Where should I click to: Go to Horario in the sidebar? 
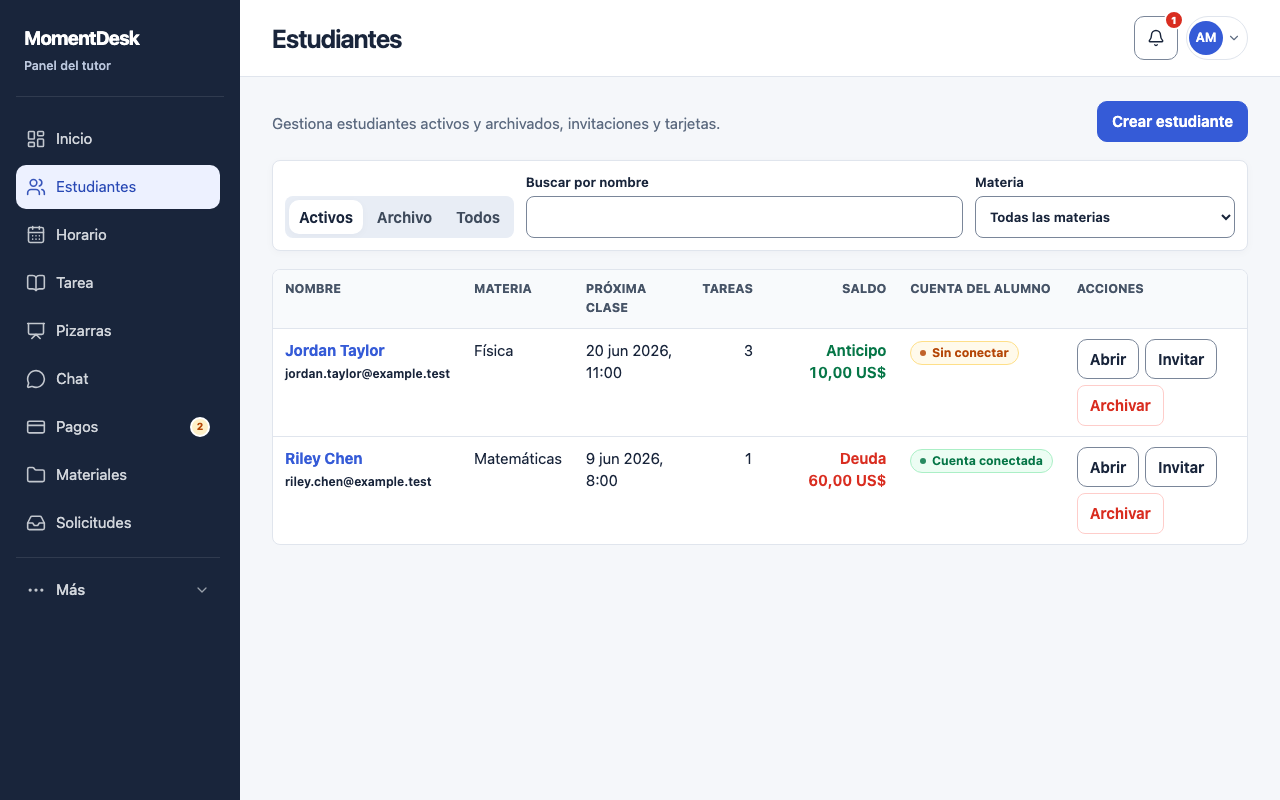[x=118, y=235]
